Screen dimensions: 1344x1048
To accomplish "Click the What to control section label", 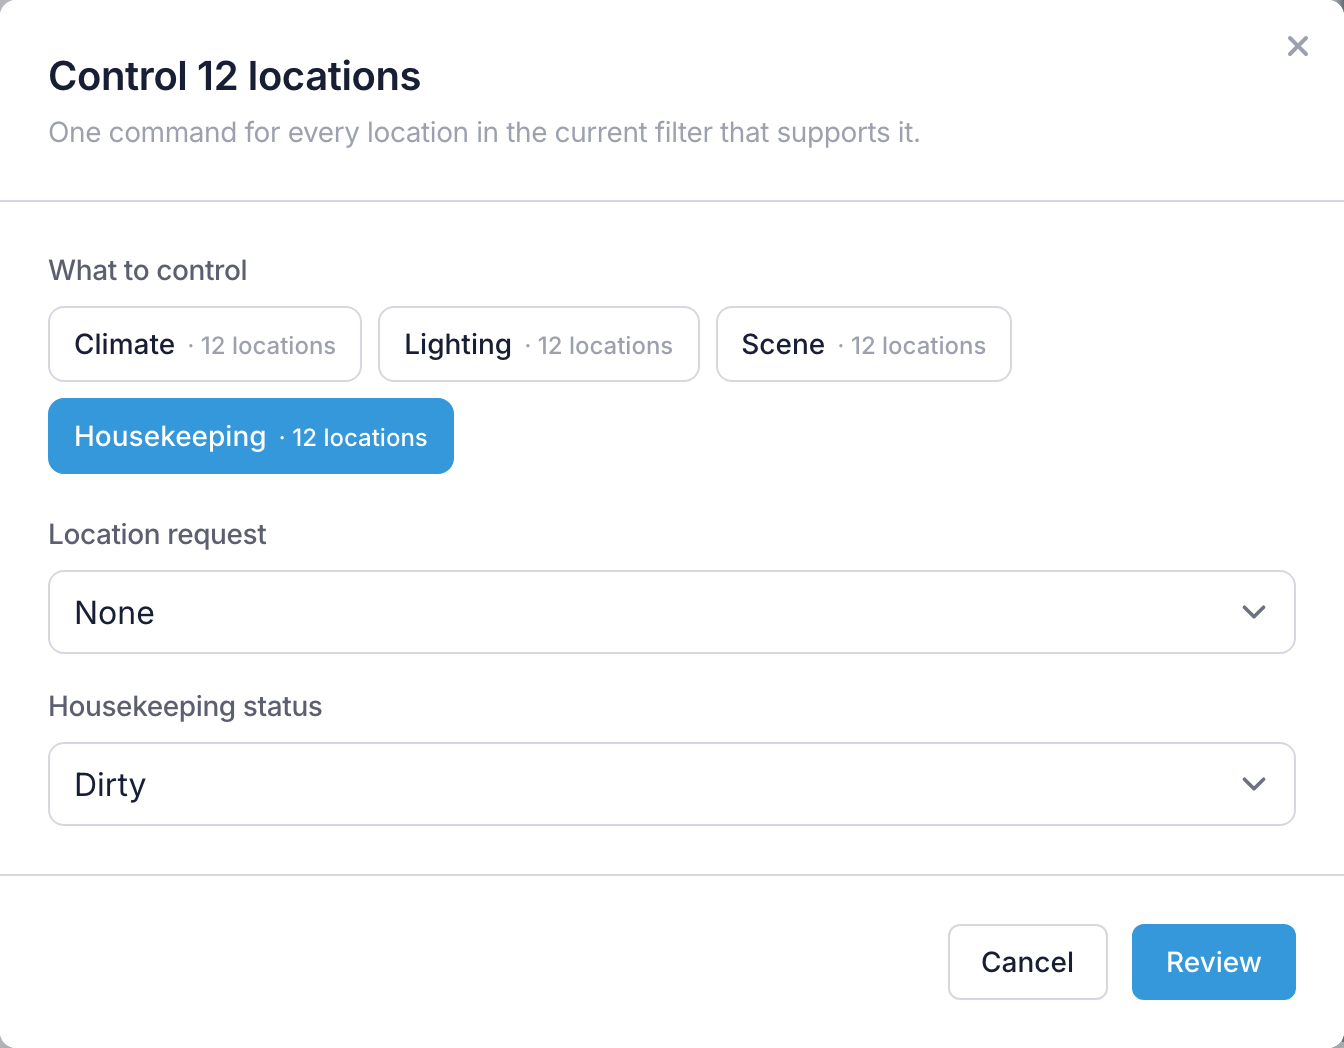I will pos(147,271).
